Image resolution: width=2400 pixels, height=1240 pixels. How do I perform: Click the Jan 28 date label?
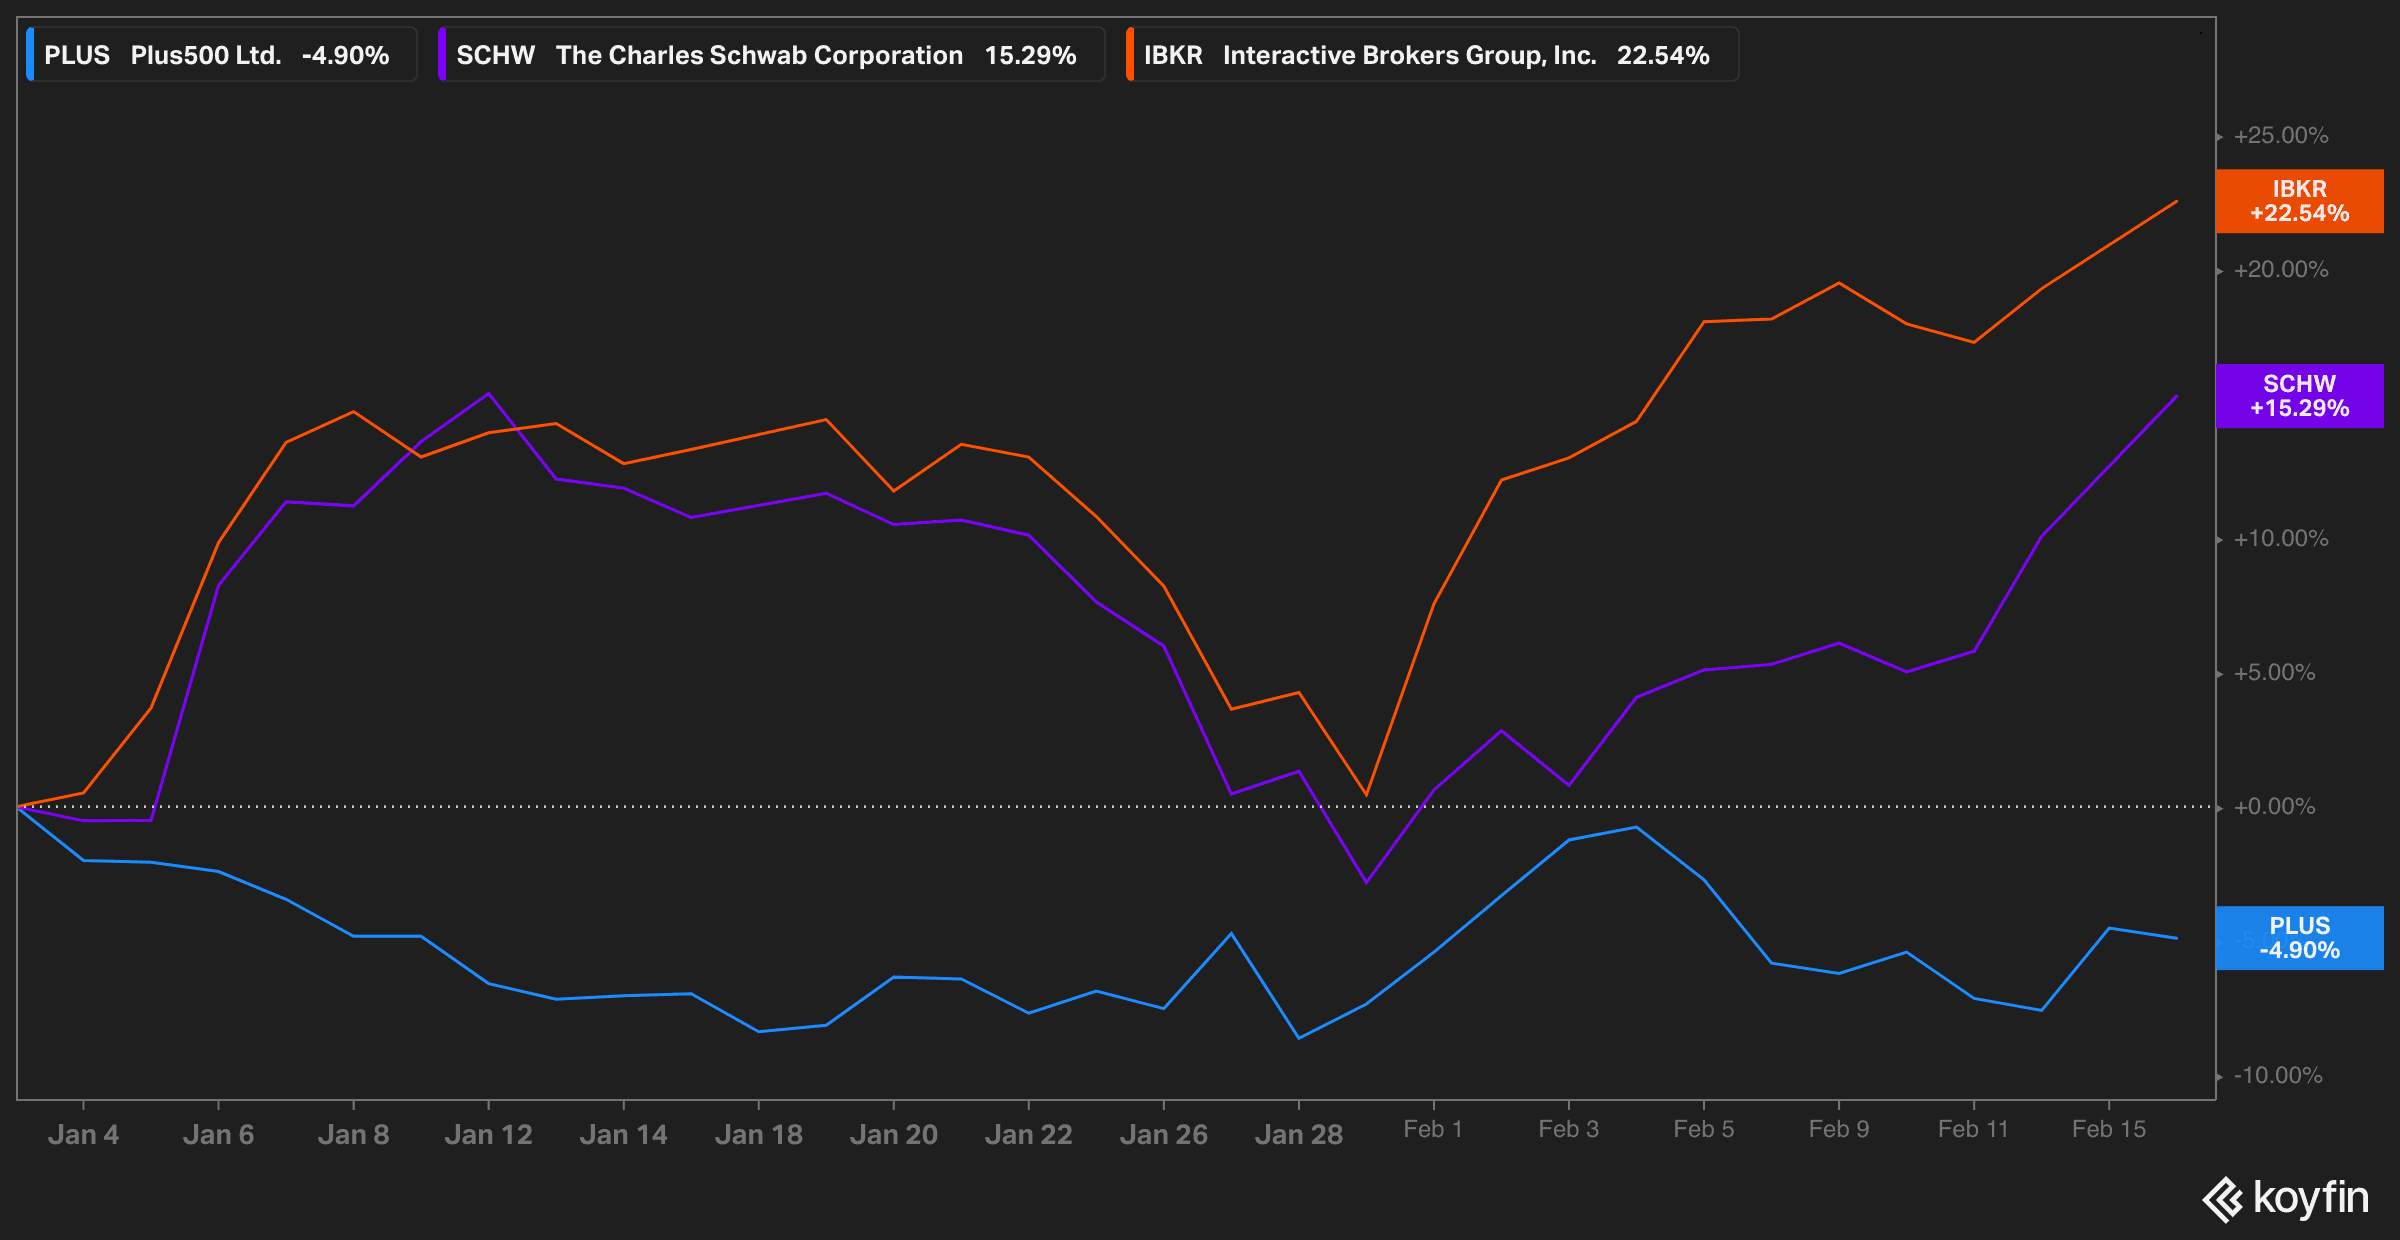click(x=1298, y=1135)
